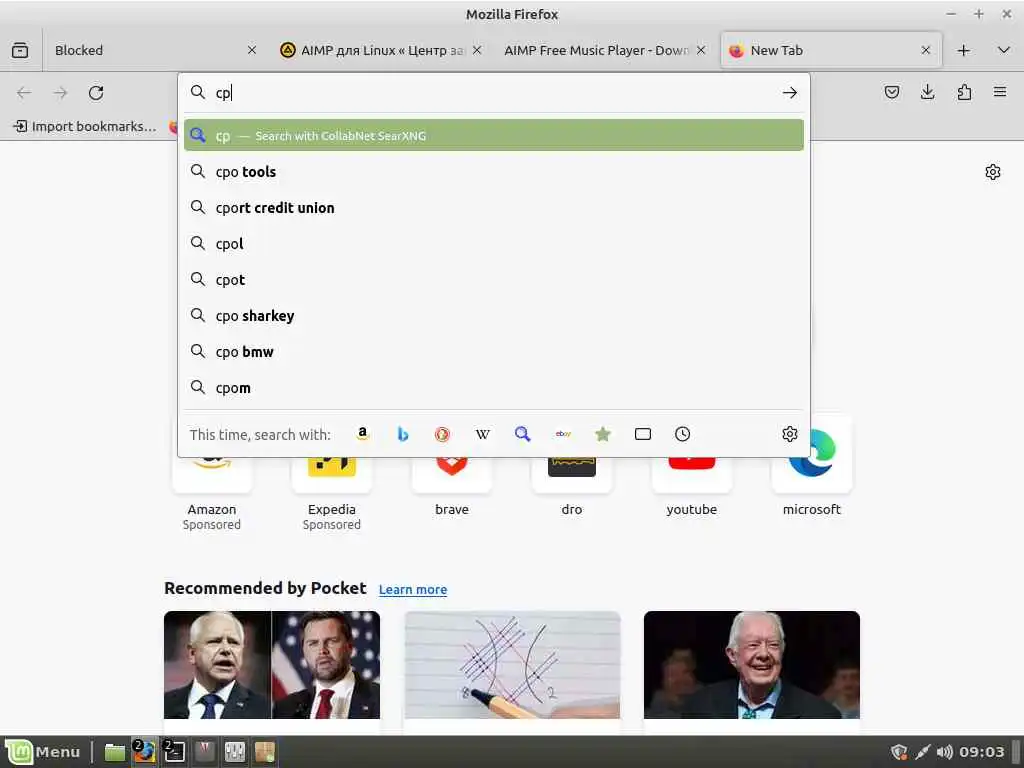Select the 'cpol' suggestion
The height and width of the screenshot is (768, 1024).
pyautogui.click(x=494, y=244)
